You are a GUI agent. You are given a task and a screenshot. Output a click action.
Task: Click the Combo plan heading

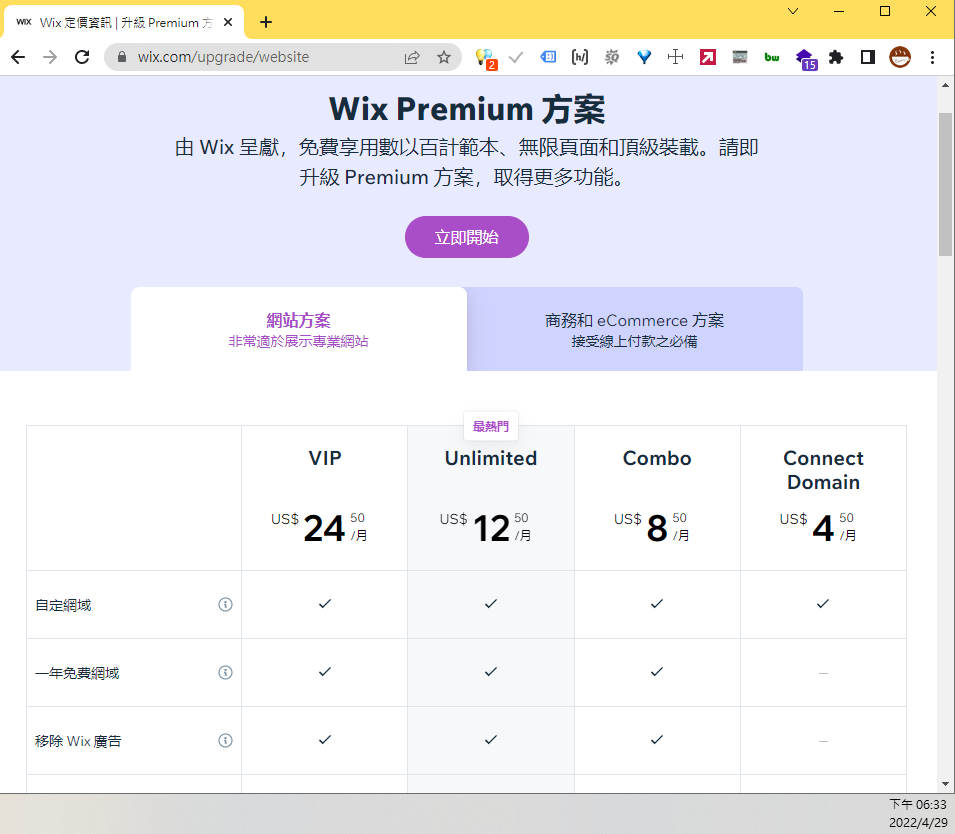click(657, 458)
